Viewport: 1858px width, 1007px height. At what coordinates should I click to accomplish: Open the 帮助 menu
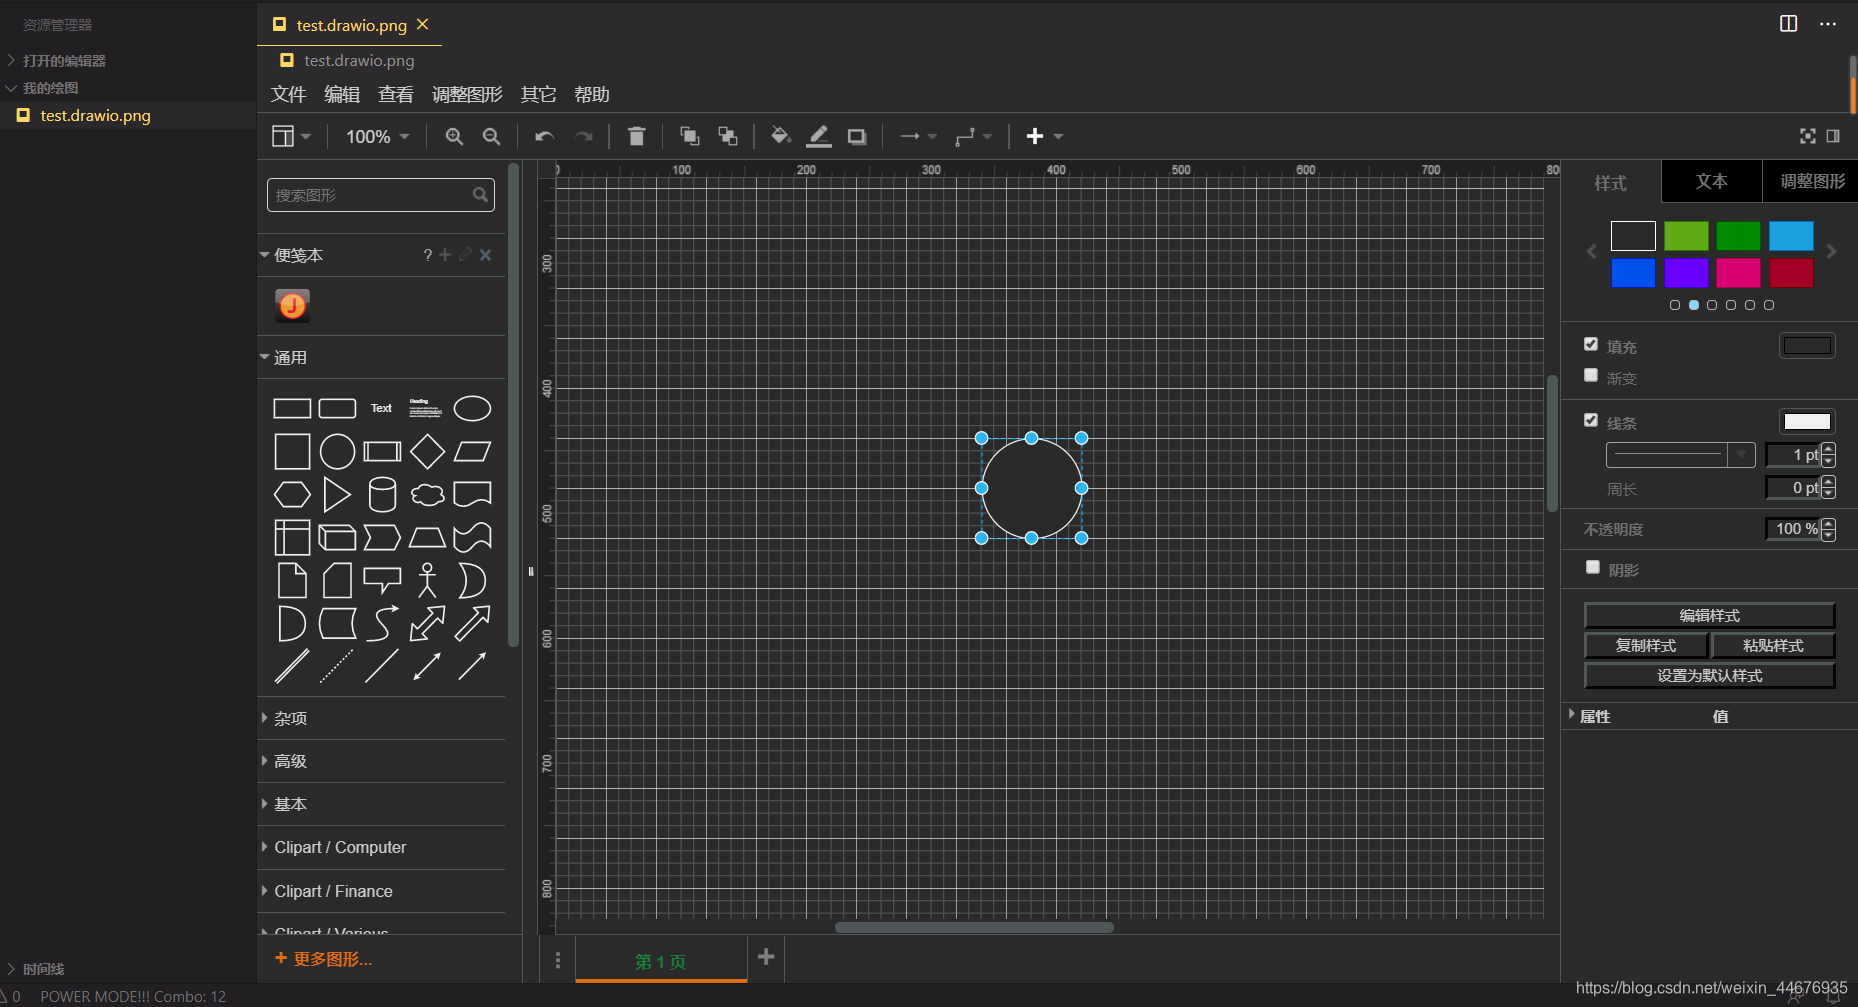point(592,94)
